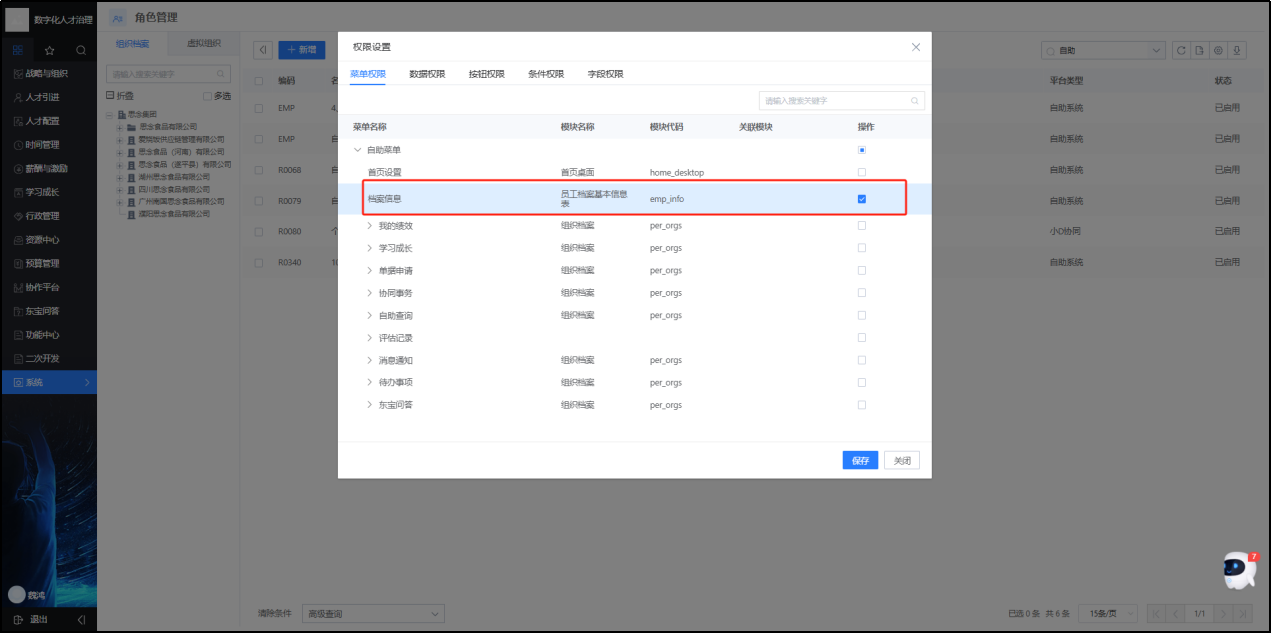
Task: Open the 薪酬与激励 sidebar icon
Action: point(45,168)
